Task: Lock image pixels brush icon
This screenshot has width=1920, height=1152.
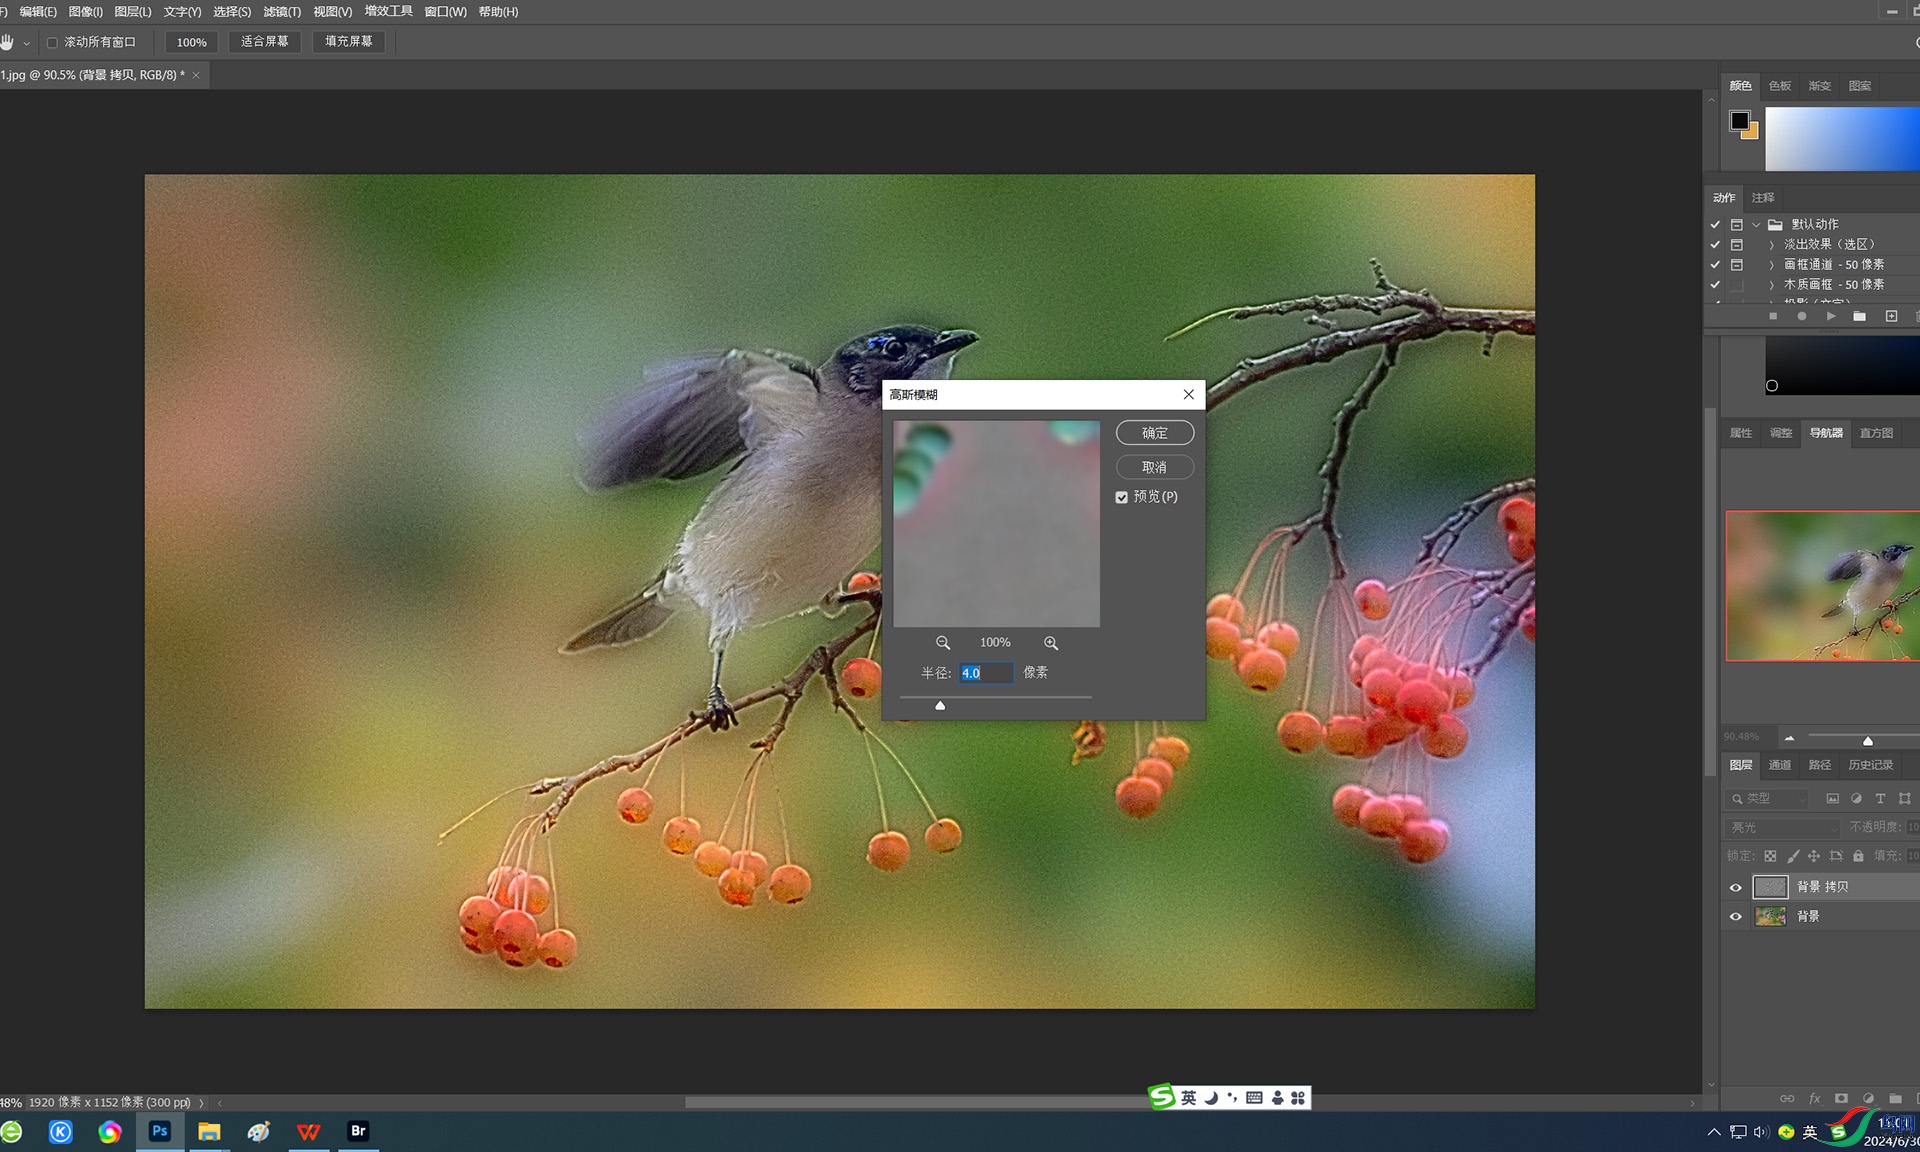Action: [x=1792, y=856]
